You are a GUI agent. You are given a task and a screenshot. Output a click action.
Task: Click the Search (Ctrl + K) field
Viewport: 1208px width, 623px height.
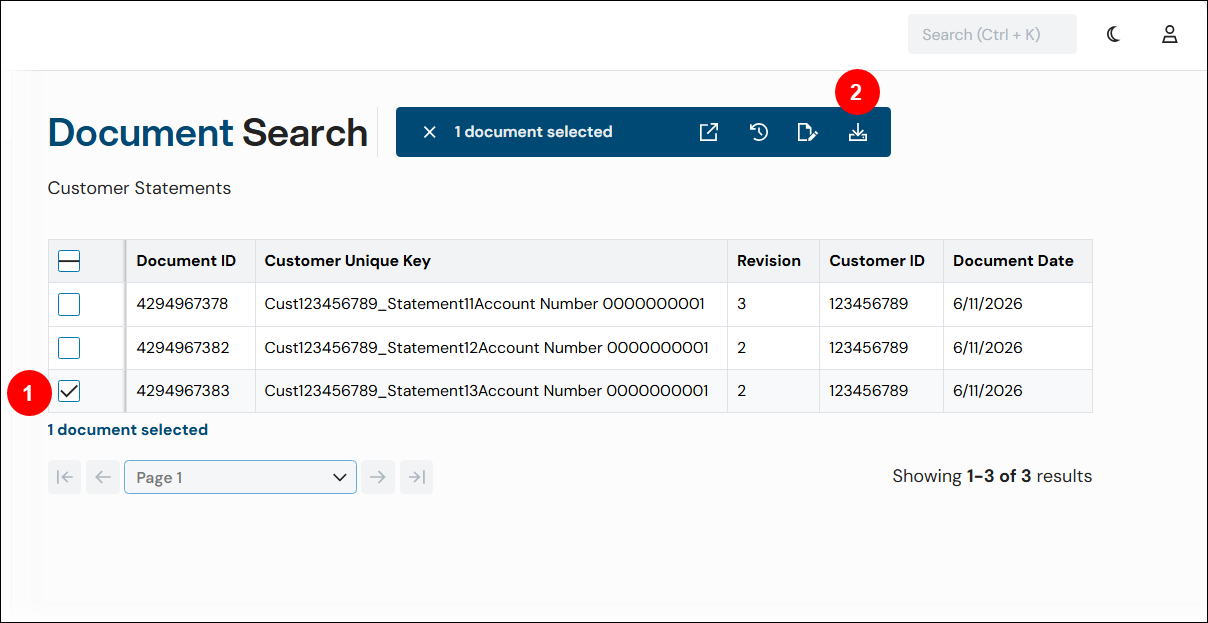(x=992, y=34)
